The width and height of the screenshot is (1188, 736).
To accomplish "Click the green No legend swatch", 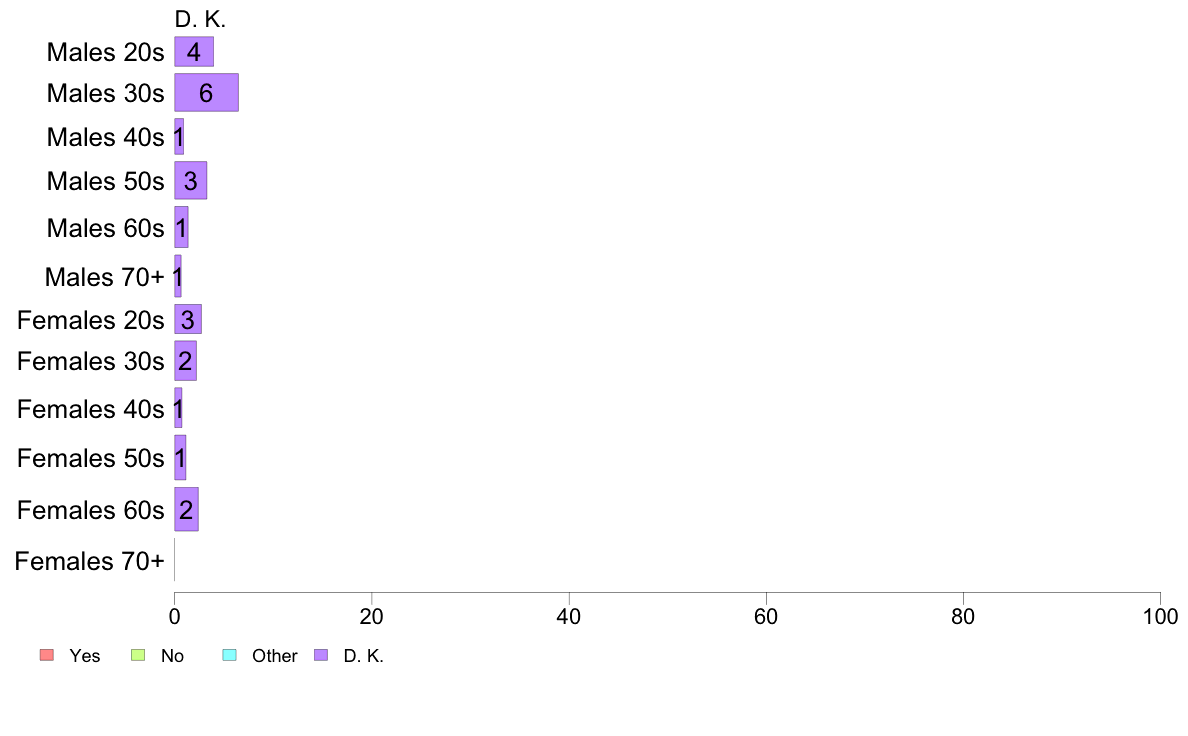I will coord(138,655).
